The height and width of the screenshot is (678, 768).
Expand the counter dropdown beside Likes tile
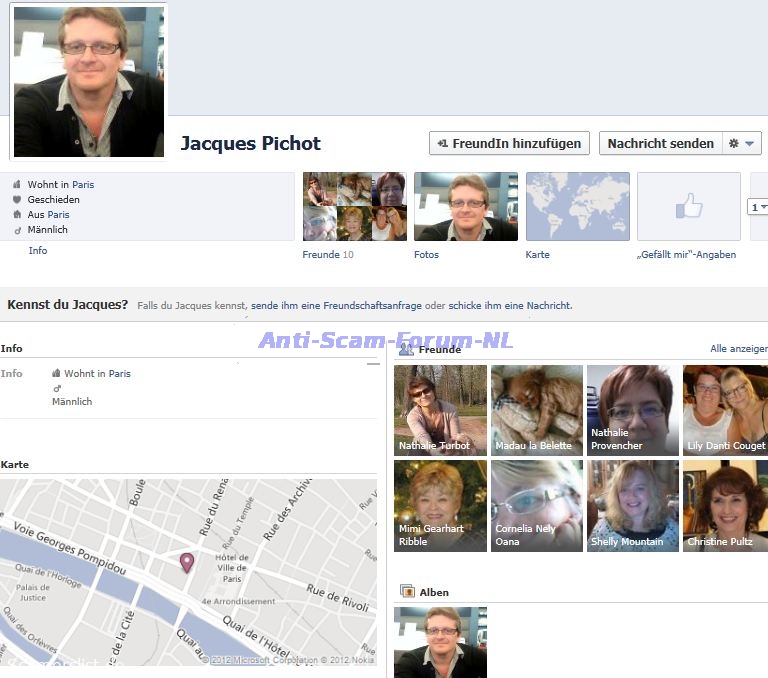point(758,207)
